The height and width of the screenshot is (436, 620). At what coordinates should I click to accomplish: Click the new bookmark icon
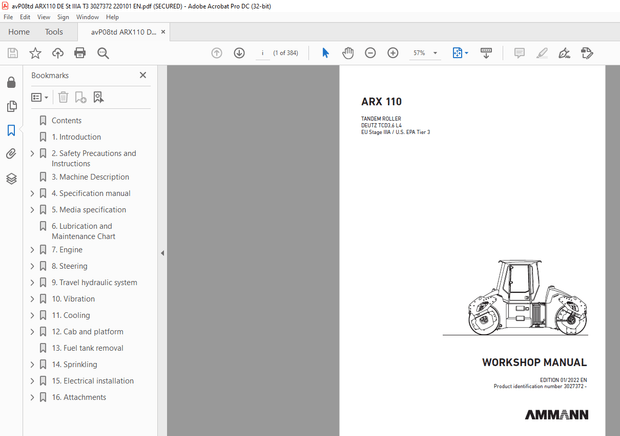81,97
